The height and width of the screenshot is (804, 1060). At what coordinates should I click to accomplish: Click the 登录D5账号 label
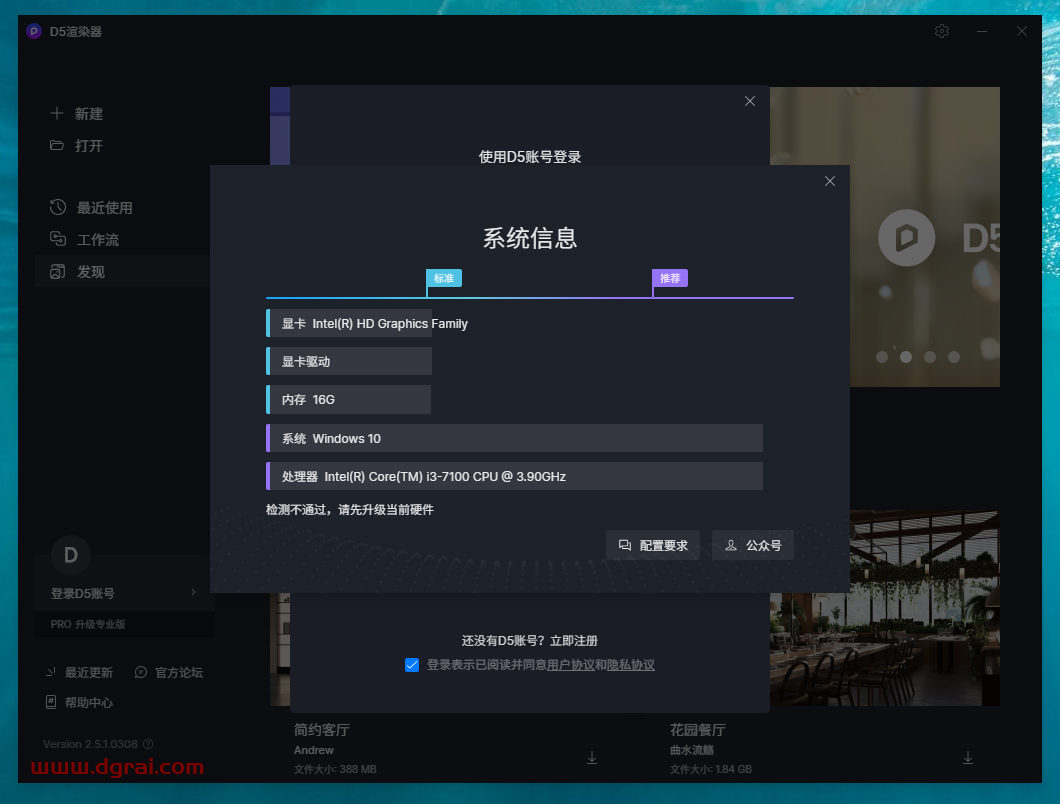(x=82, y=593)
